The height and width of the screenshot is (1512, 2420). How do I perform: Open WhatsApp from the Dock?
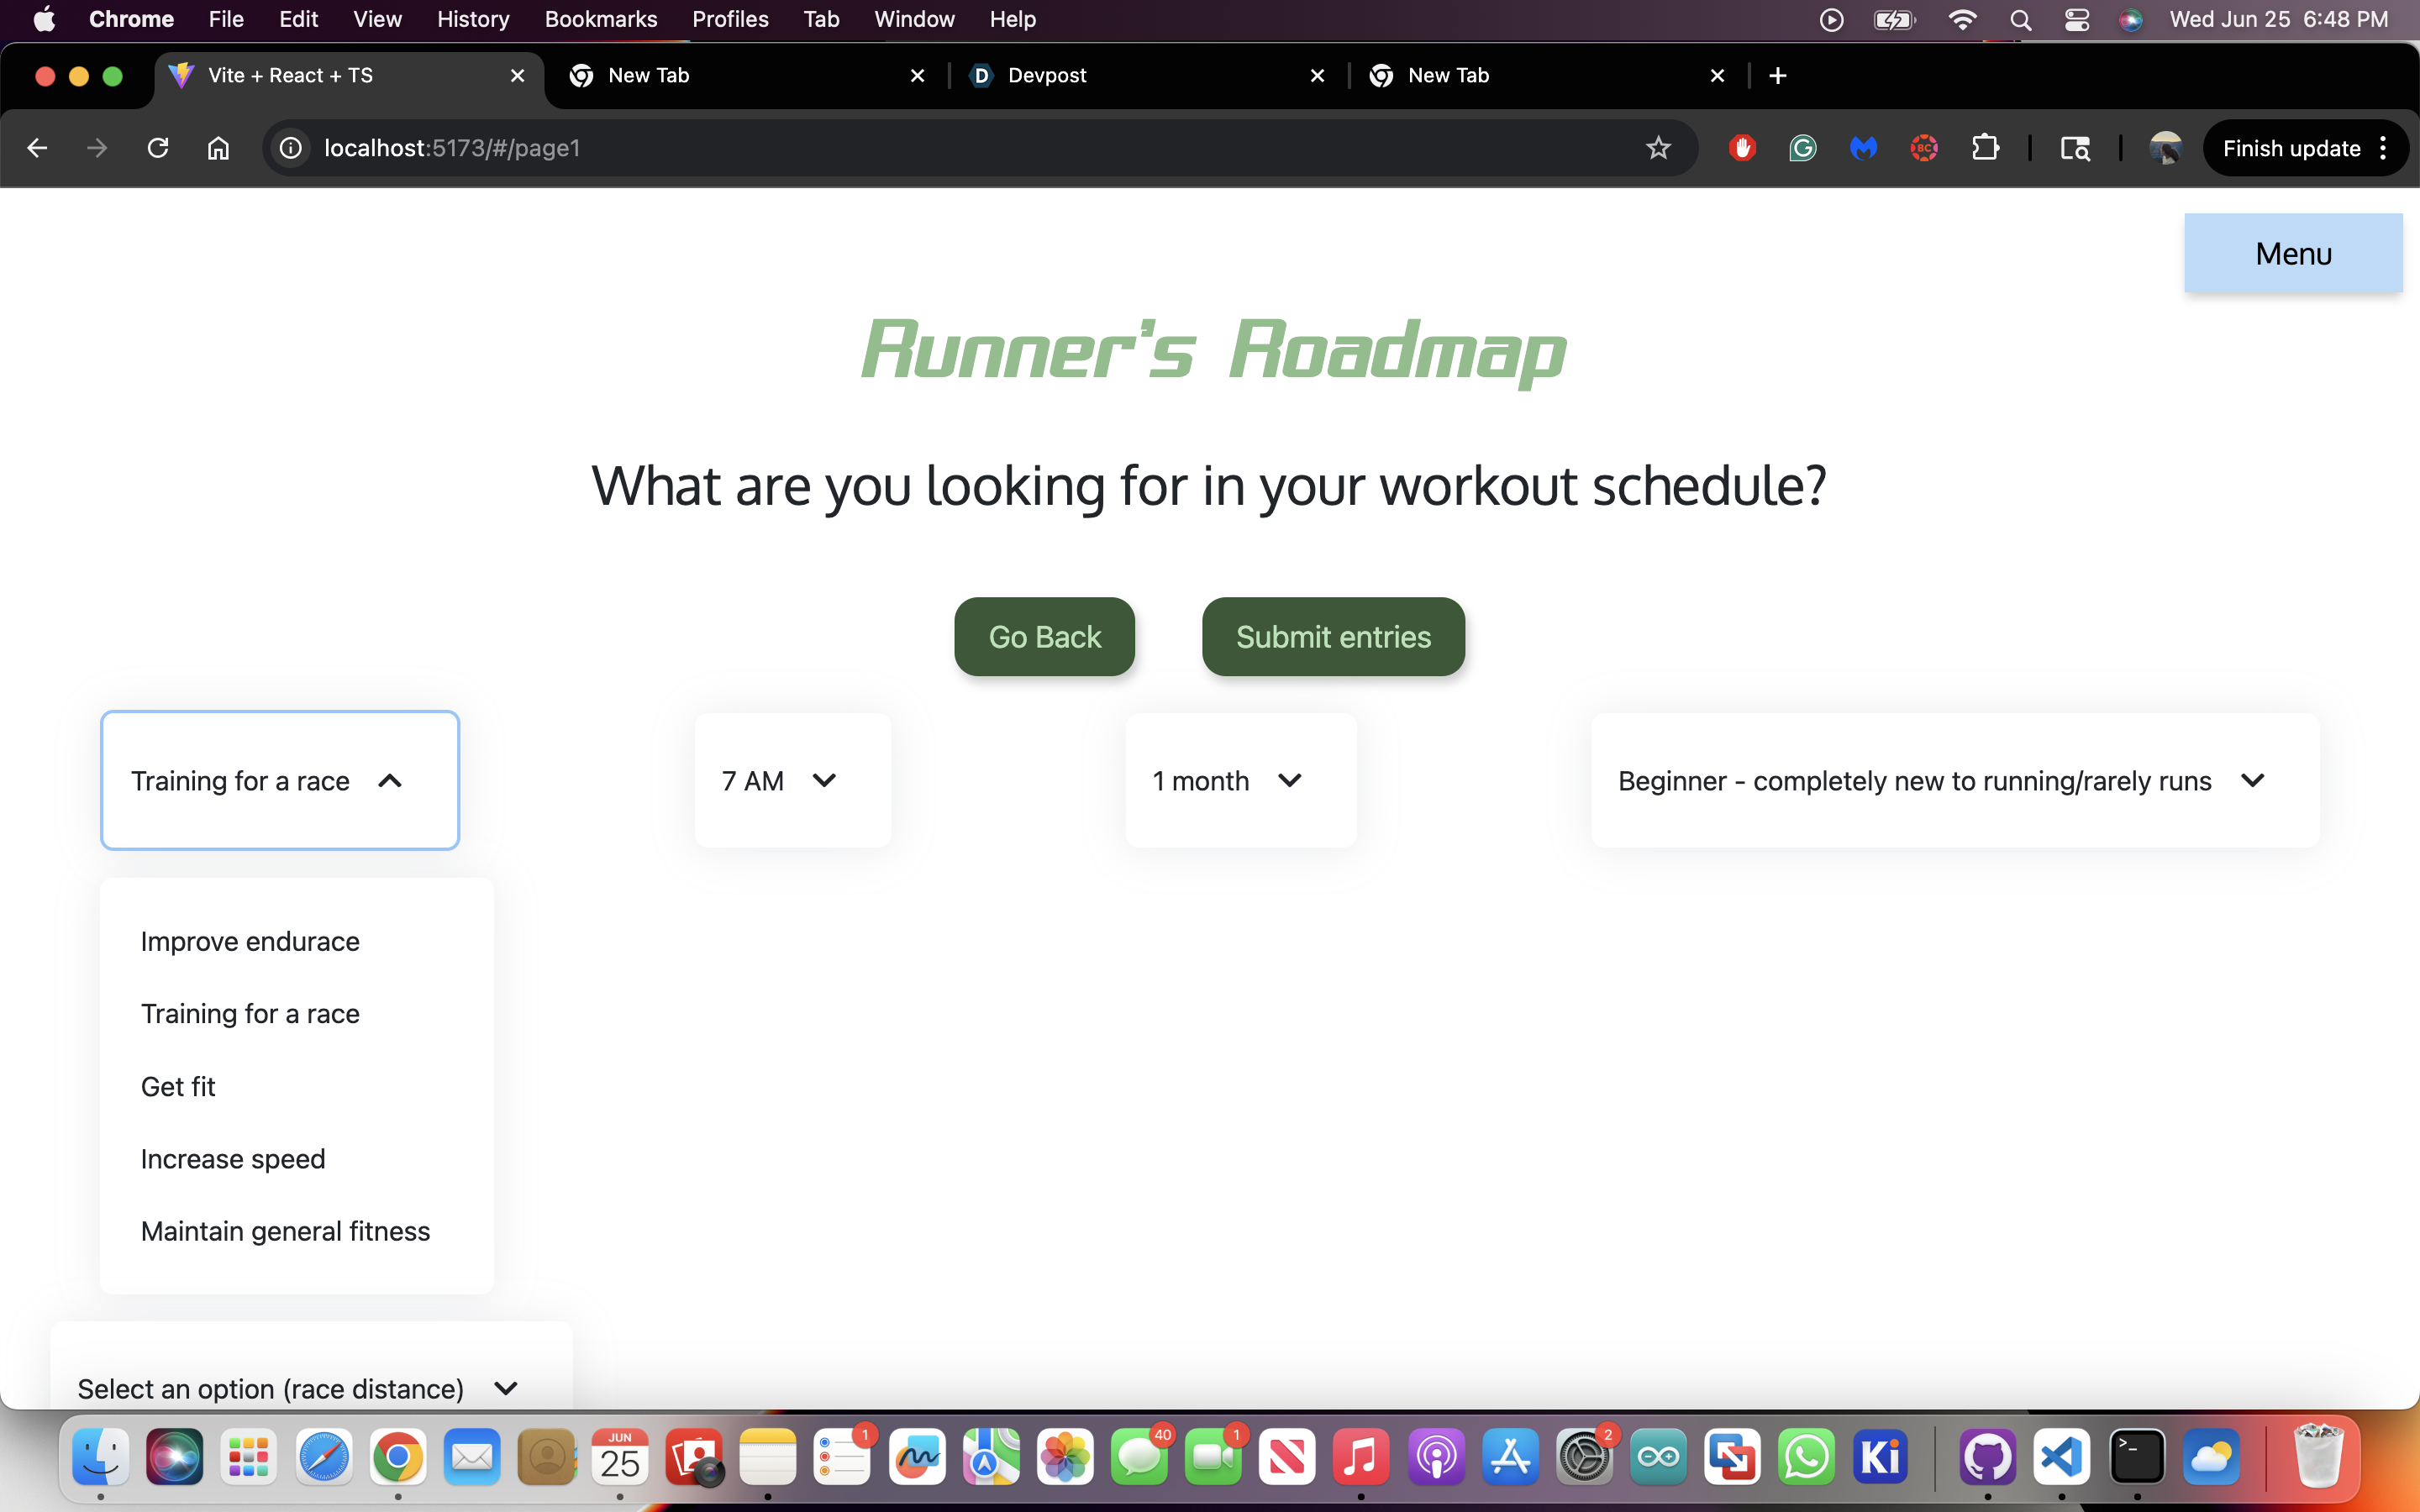click(x=1806, y=1458)
